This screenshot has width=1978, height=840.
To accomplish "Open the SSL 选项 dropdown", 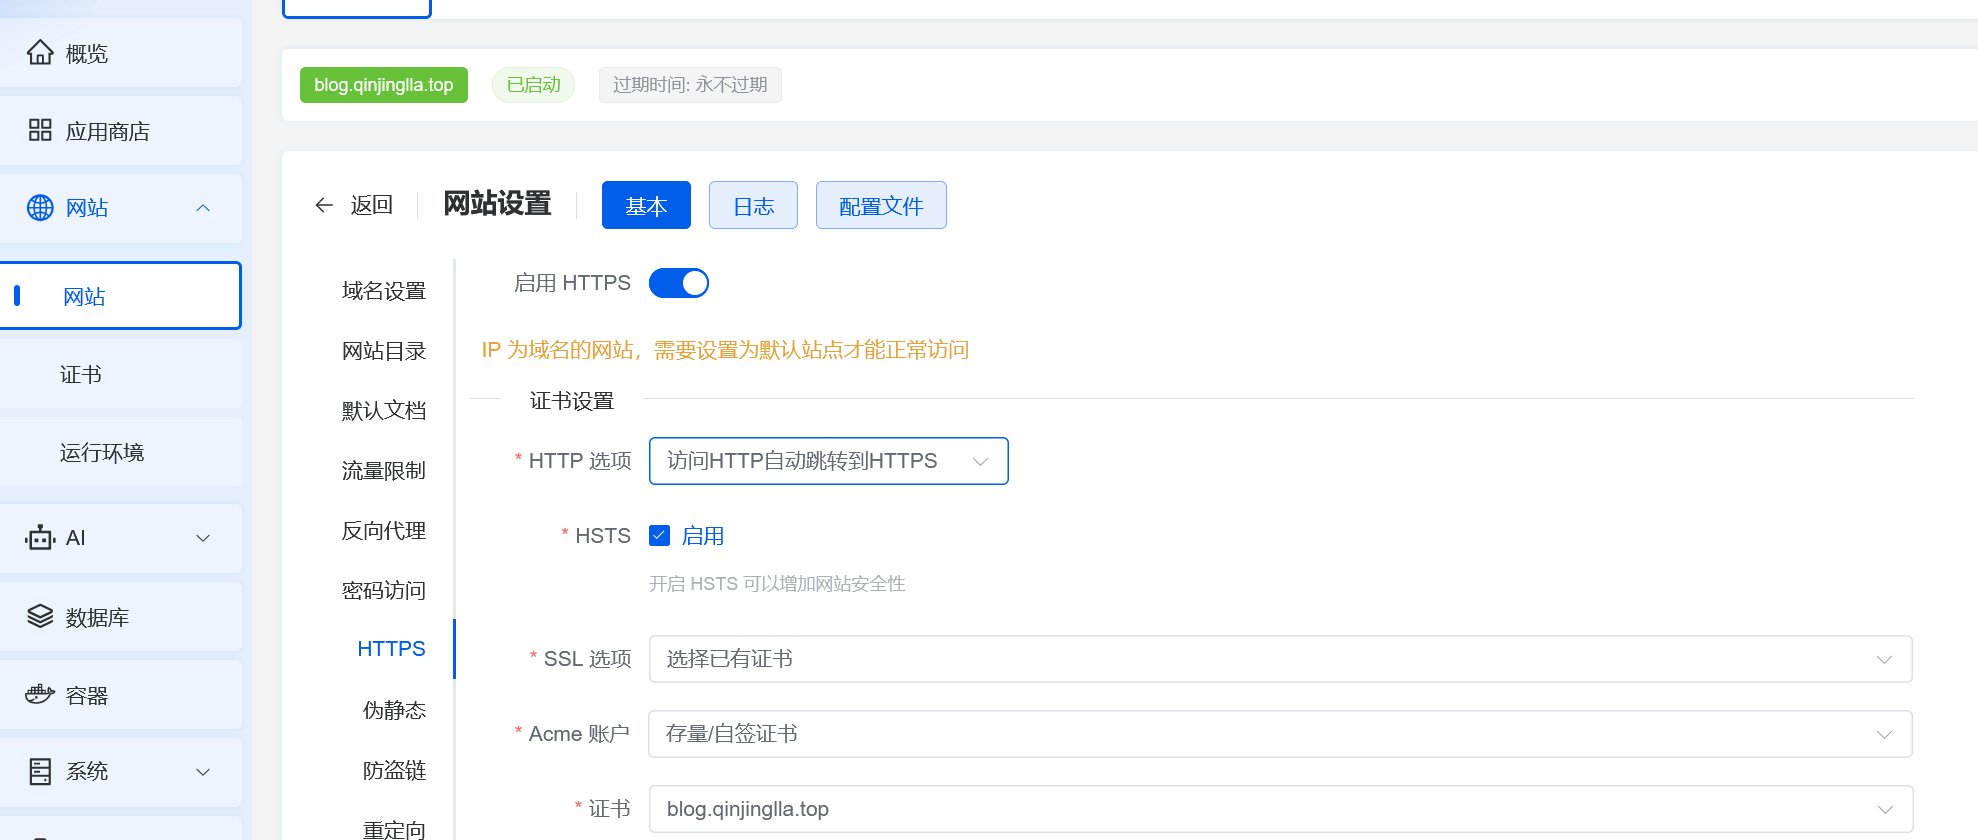I will [x=1280, y=659].
